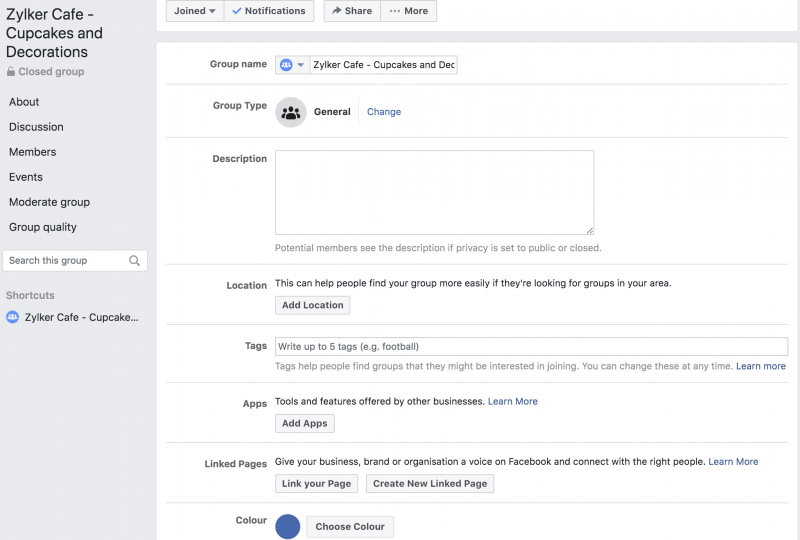
Task: Open the More options menu
Action: [x=408, y=11]
